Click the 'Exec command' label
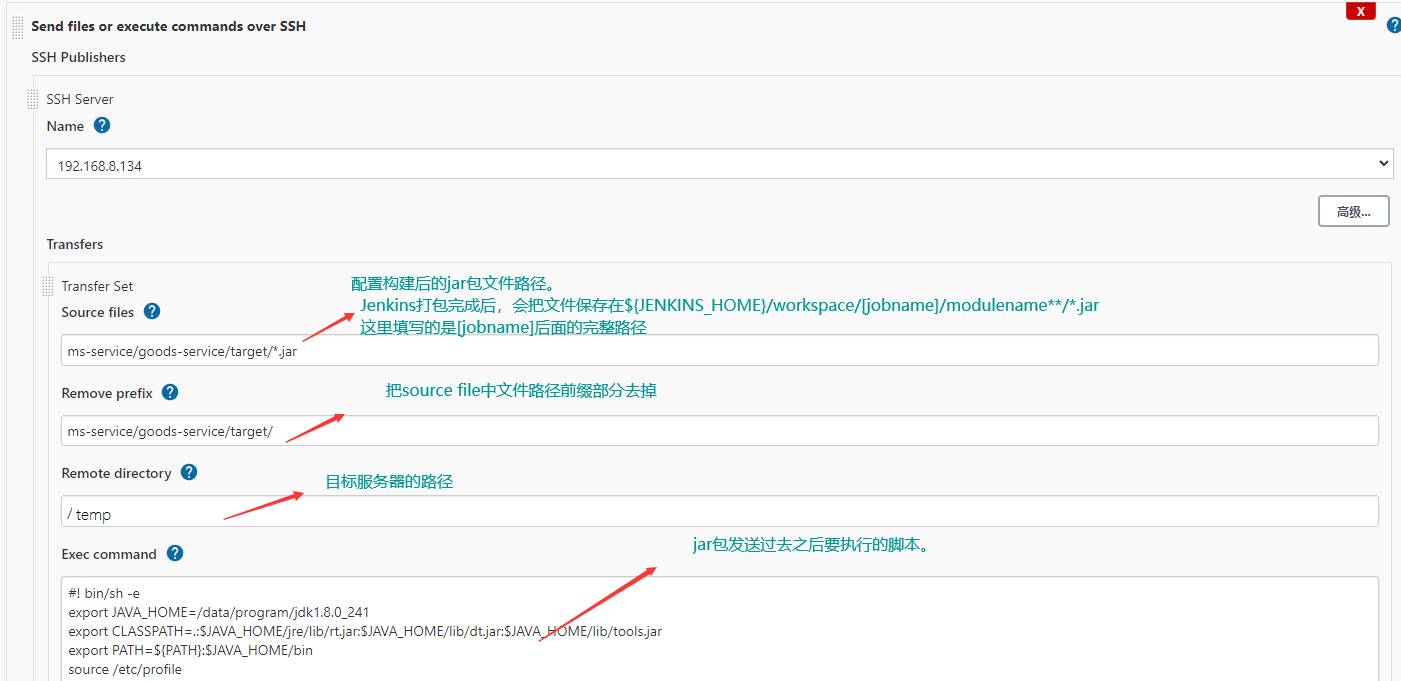 109,554
